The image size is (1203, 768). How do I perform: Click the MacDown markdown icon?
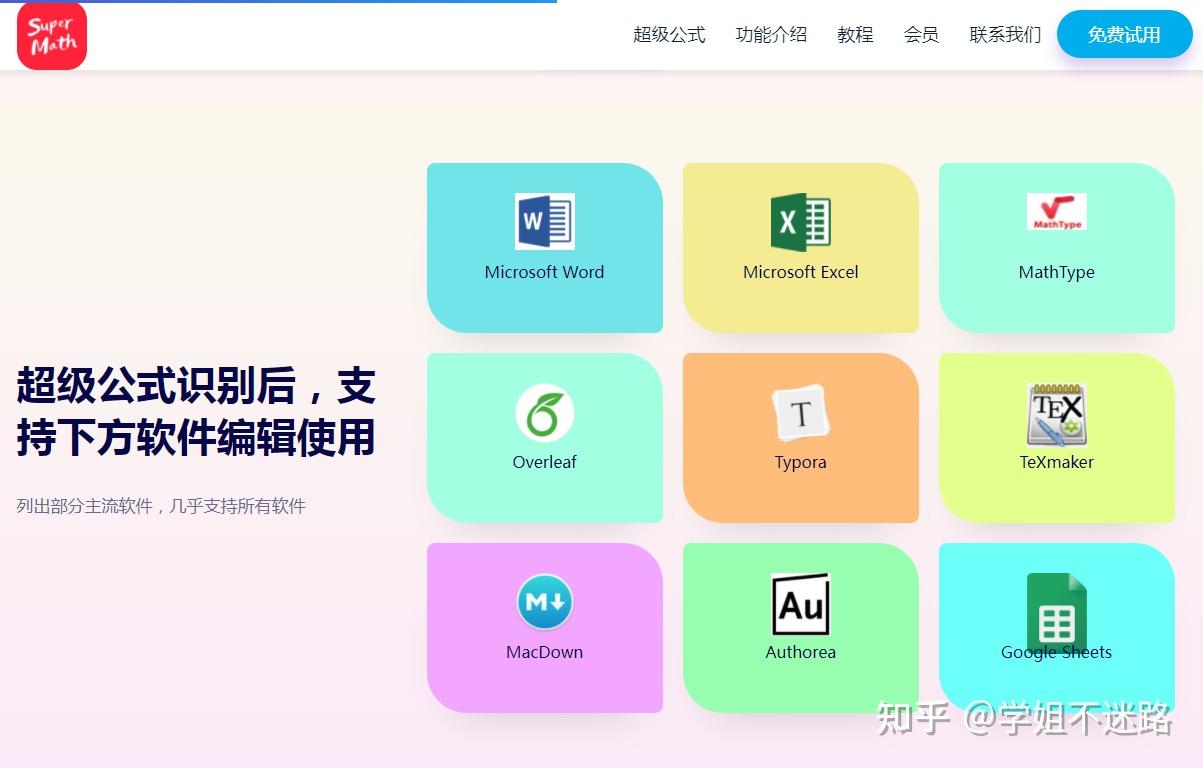tap(544, 602)
